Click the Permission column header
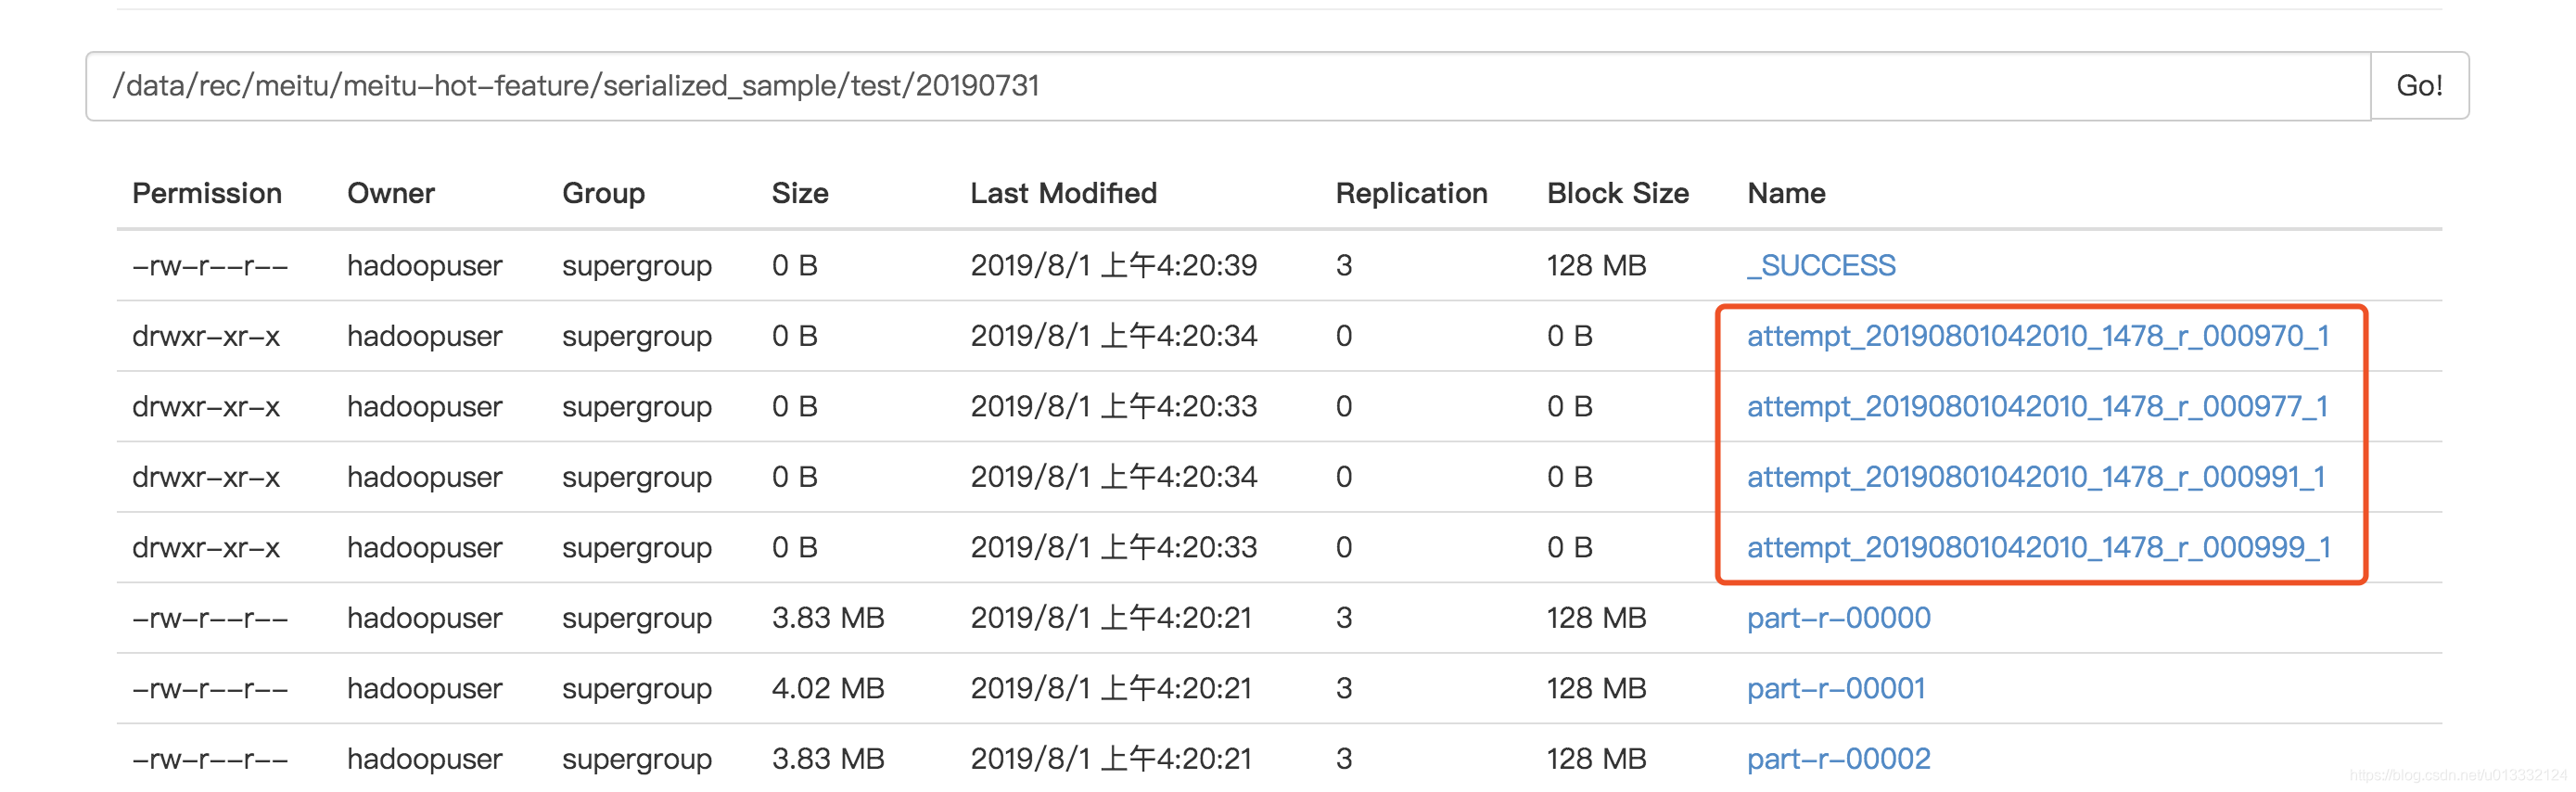The image size is (2576, 792). (x=207, y=193)
